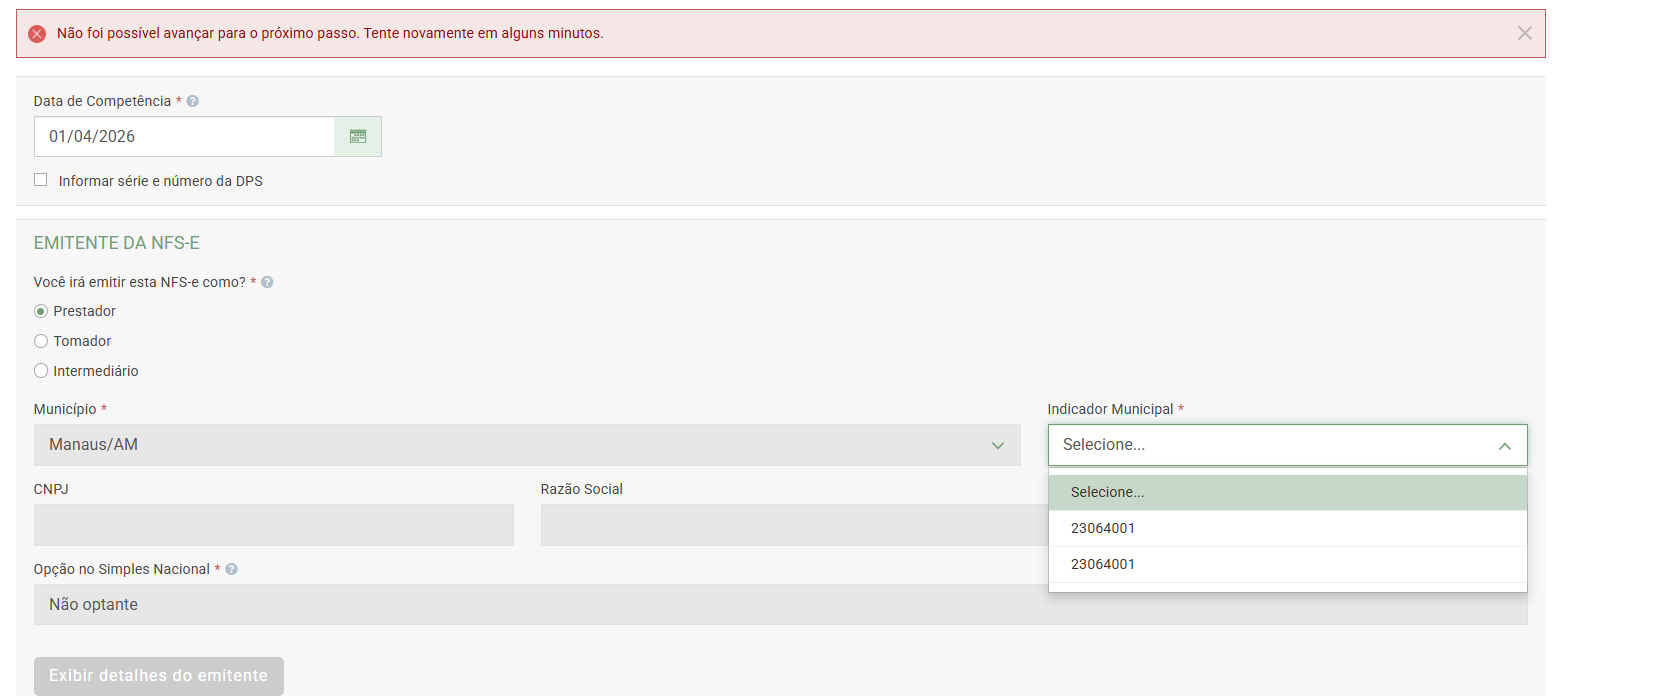Choose the Intermediário radio option
This screenshot has height=696, width=1658.
point(41,371)
